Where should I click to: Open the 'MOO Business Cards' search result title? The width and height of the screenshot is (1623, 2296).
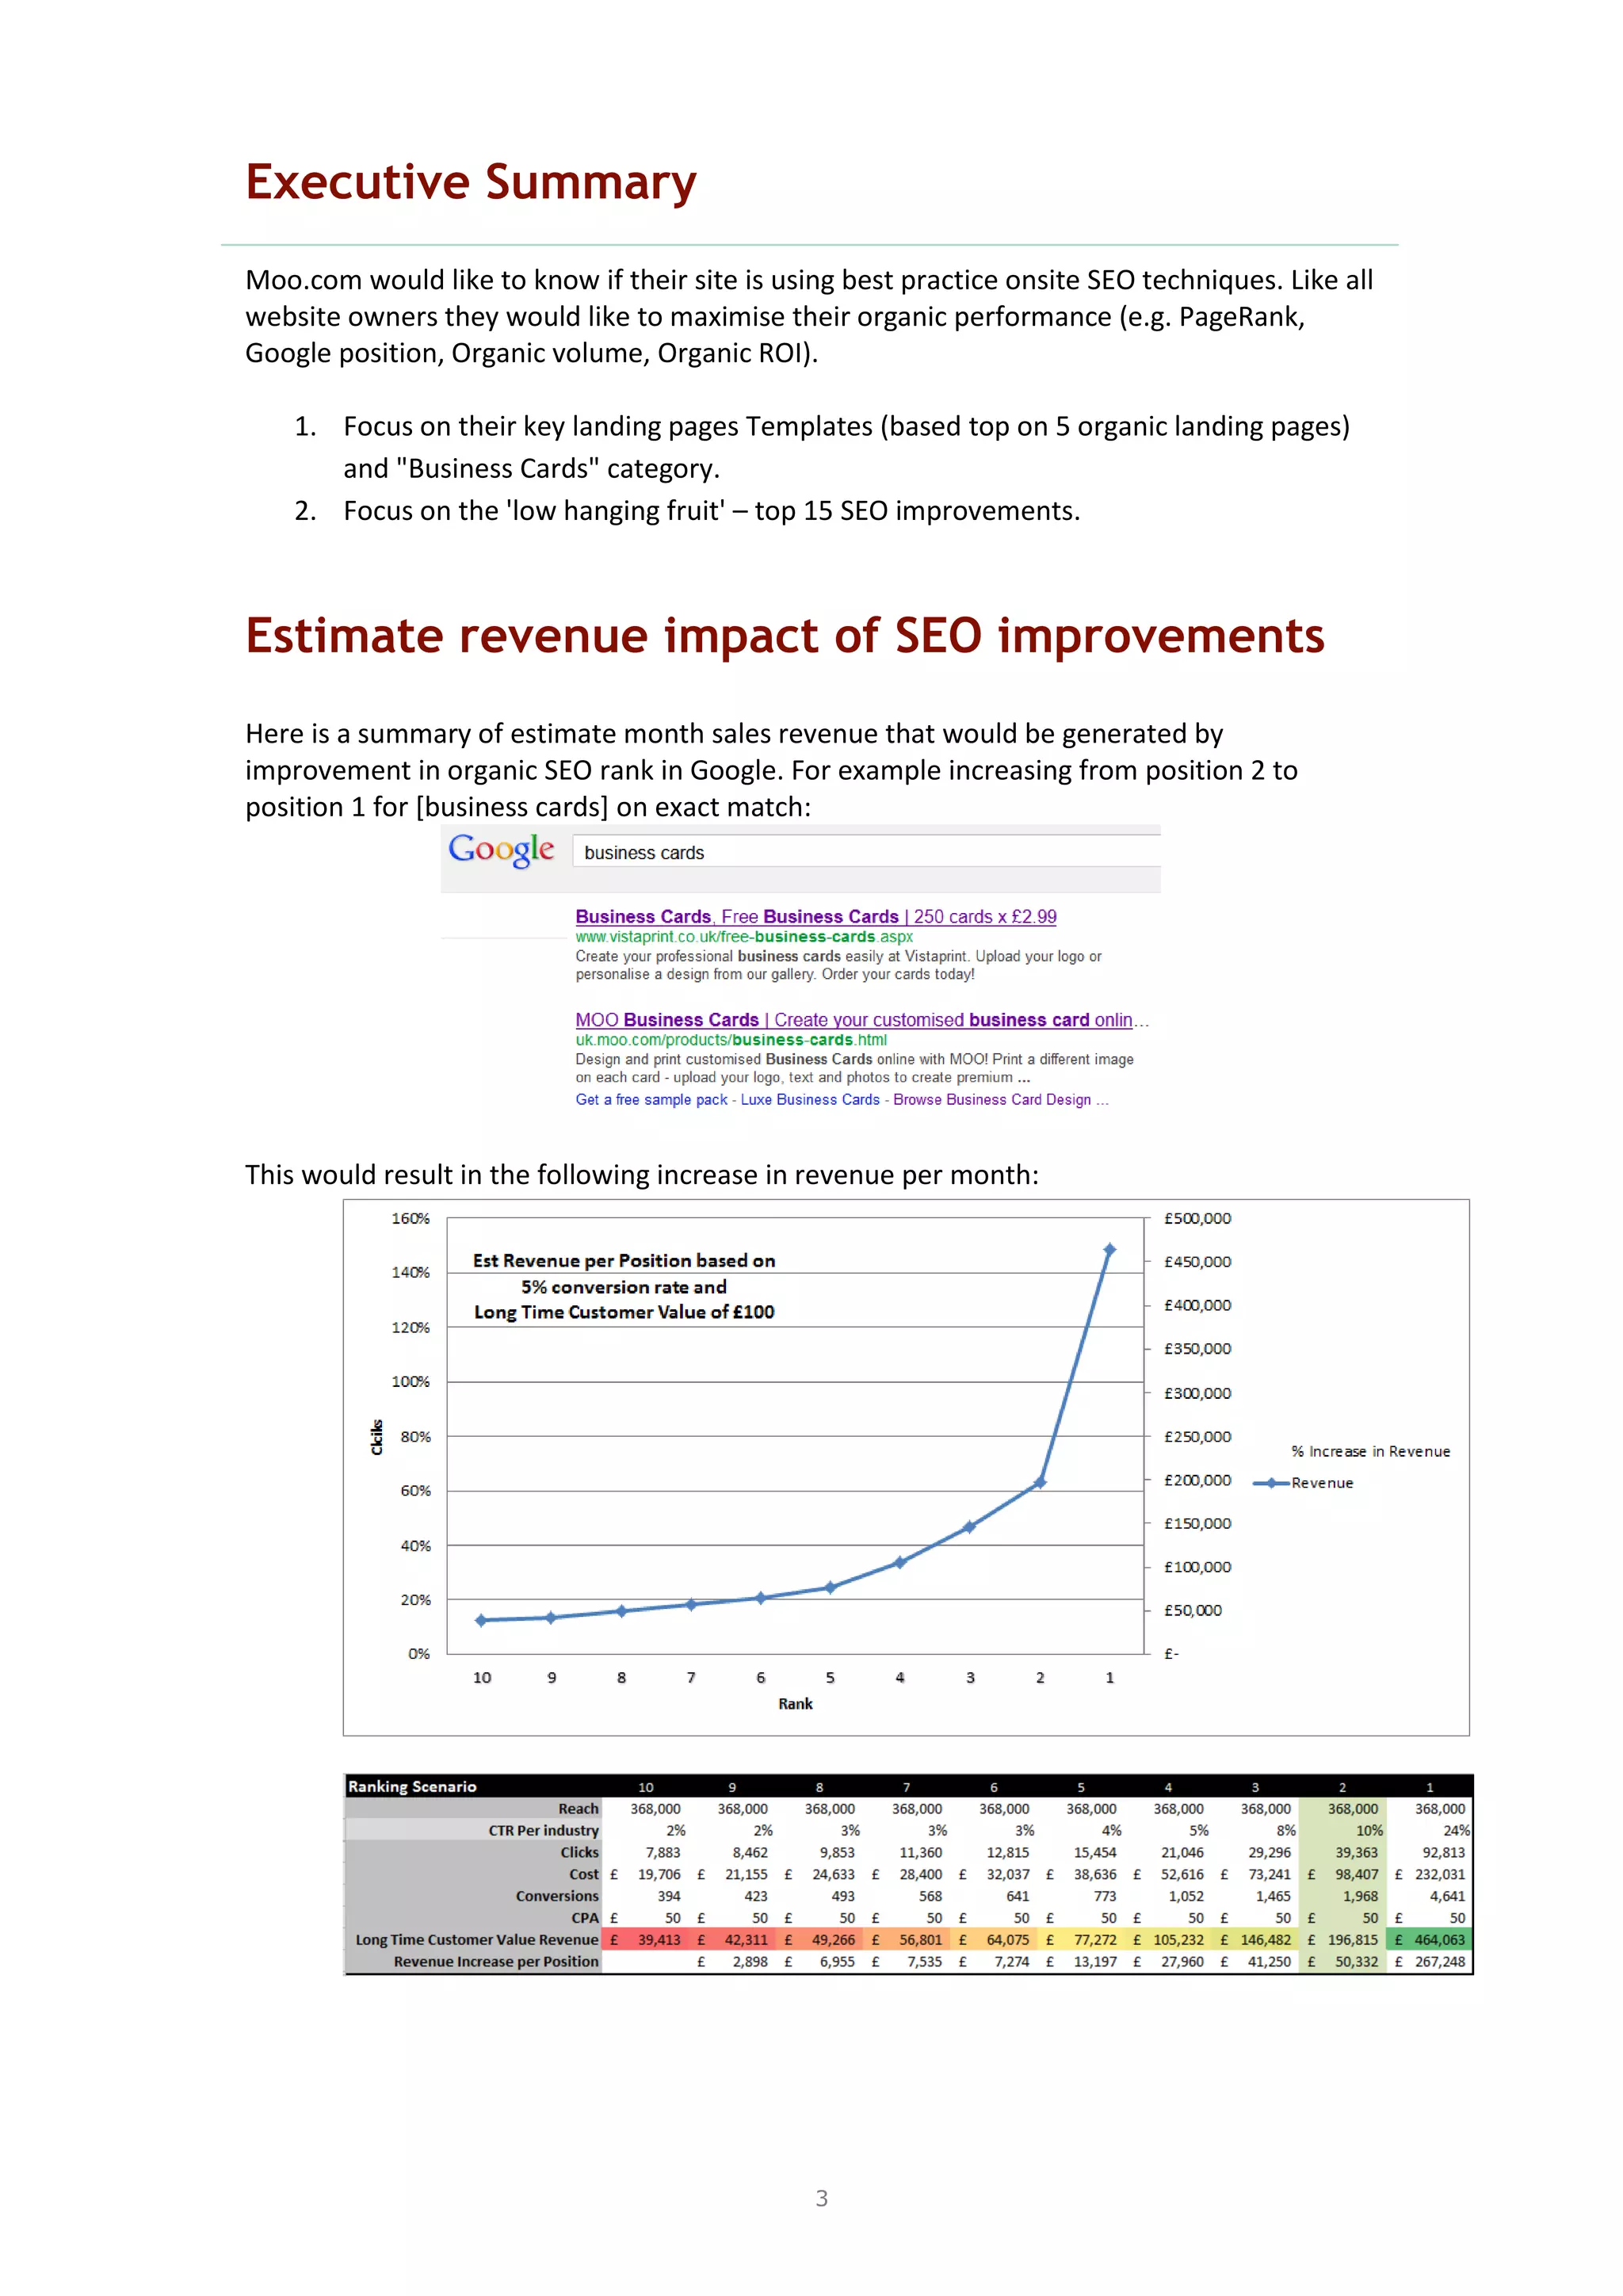click(862, 1019)
